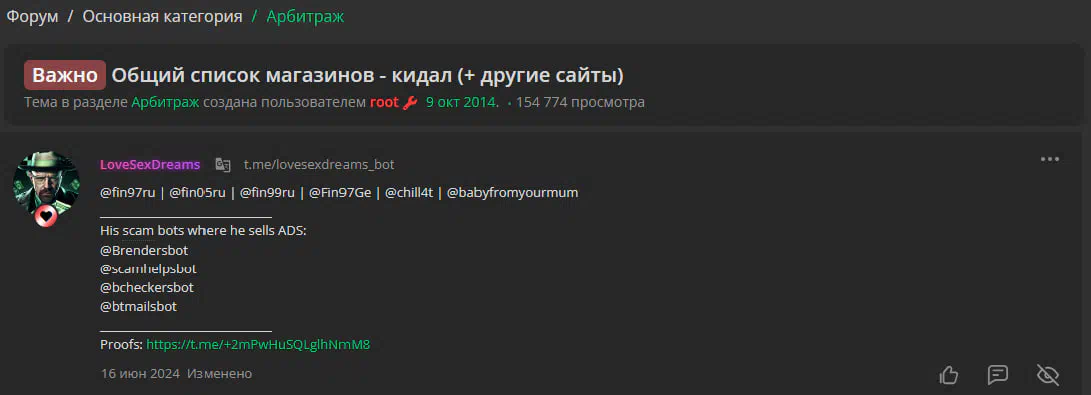Click the wrench icon next to root
Screen dimensions: 1091x395
410,103
